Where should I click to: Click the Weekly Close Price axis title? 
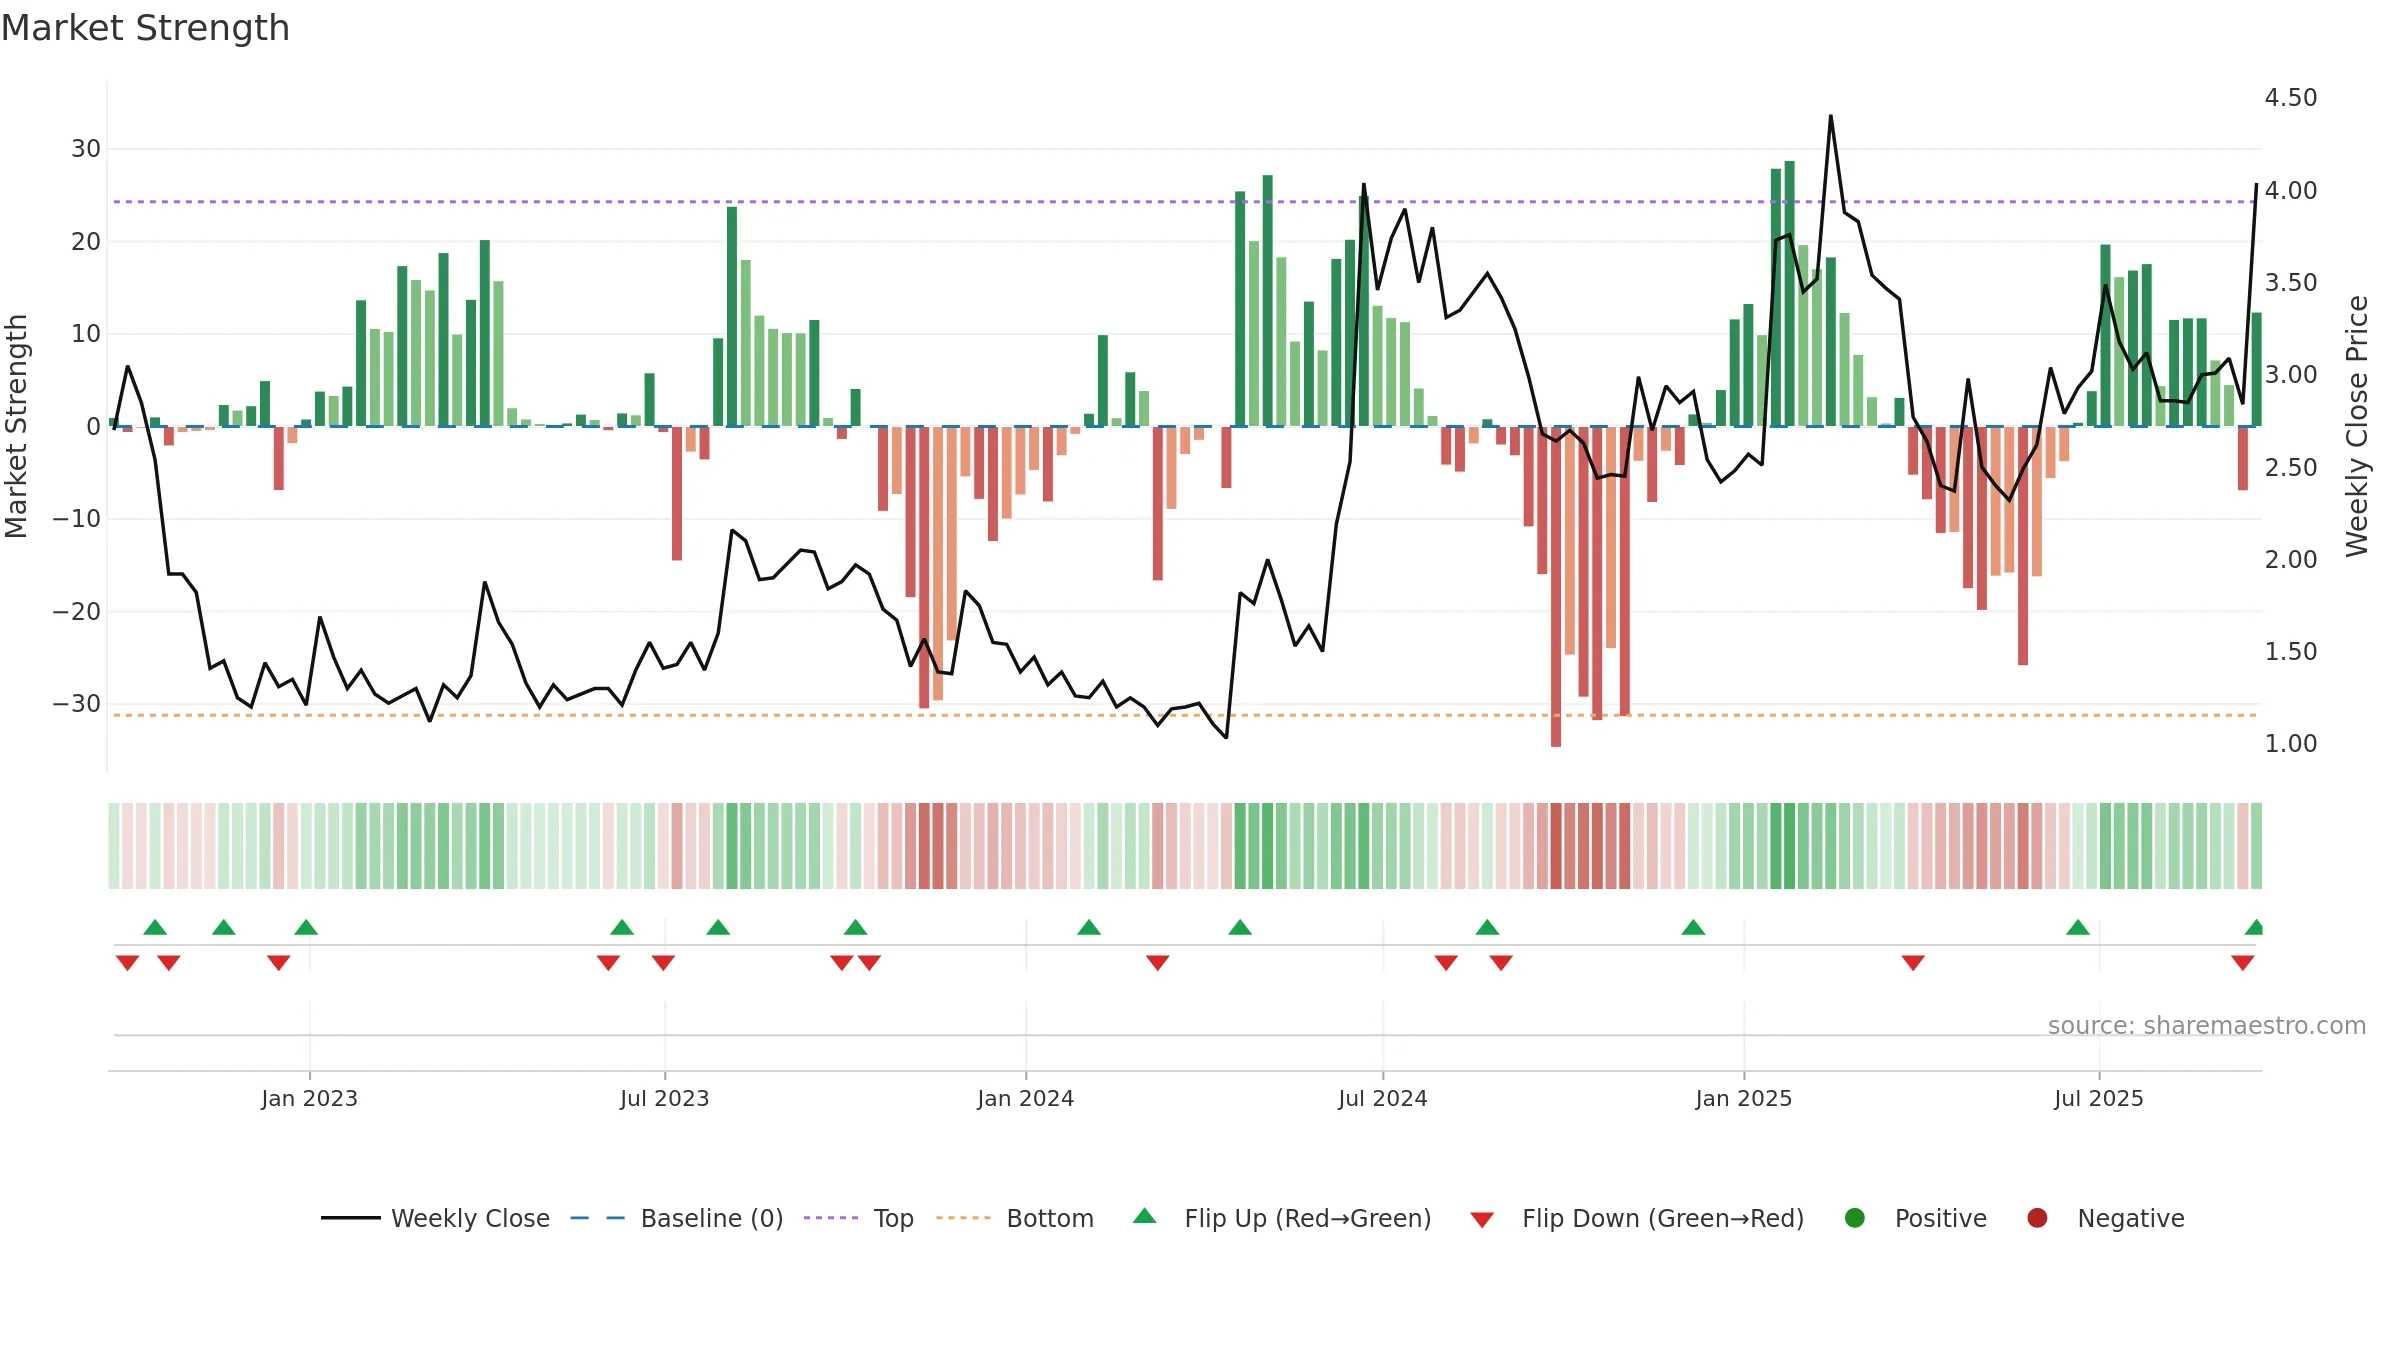point(2357,426)
